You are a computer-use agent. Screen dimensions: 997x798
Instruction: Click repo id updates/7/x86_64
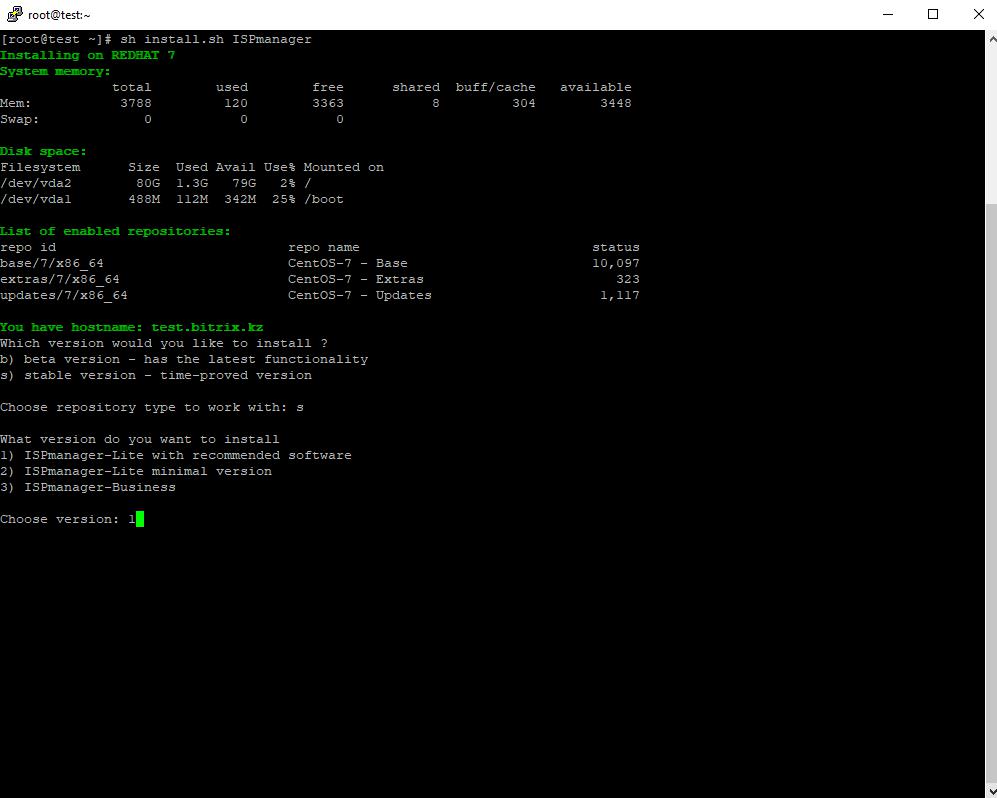click(x=64, y=295)
